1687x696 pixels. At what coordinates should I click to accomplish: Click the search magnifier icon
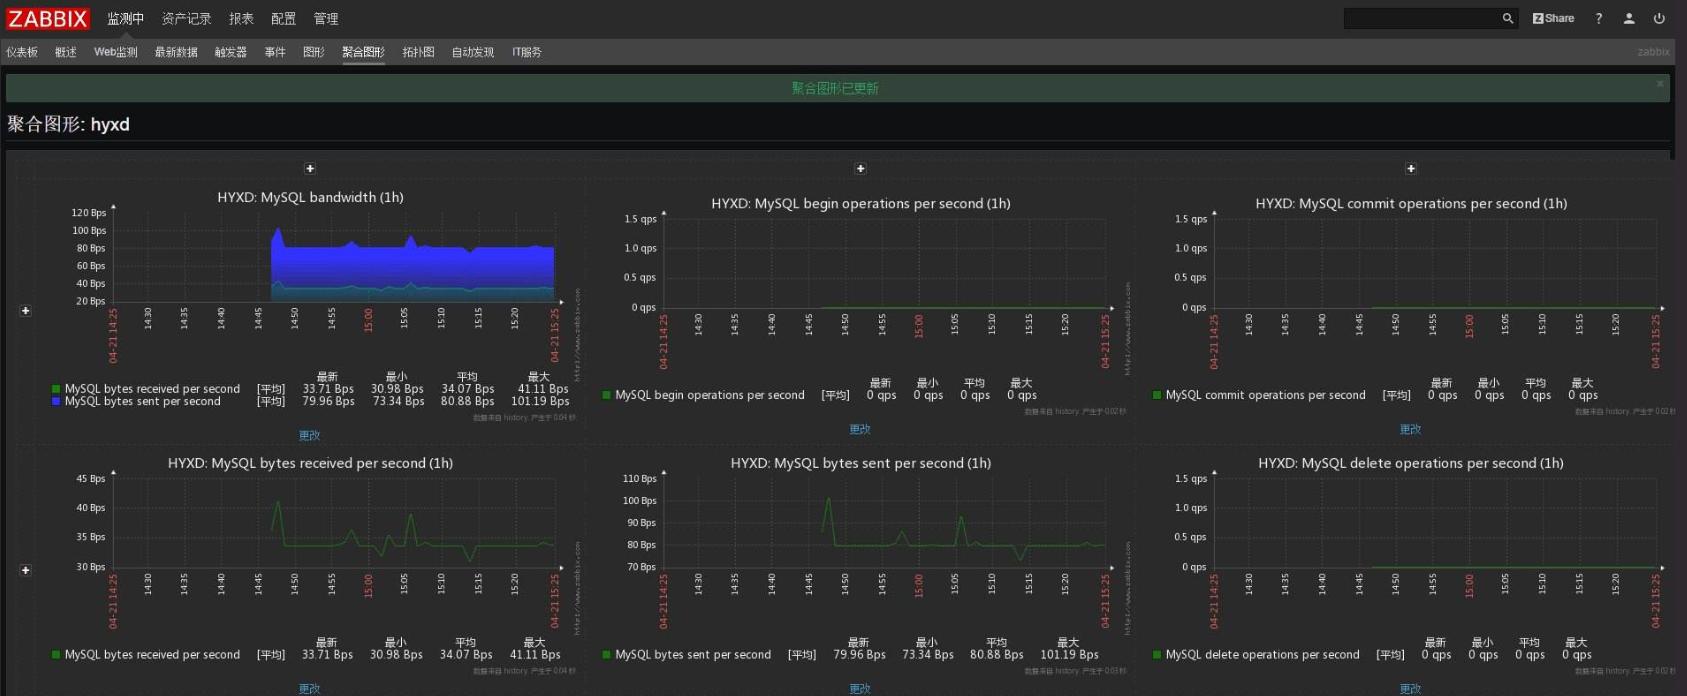(1508, 18)
